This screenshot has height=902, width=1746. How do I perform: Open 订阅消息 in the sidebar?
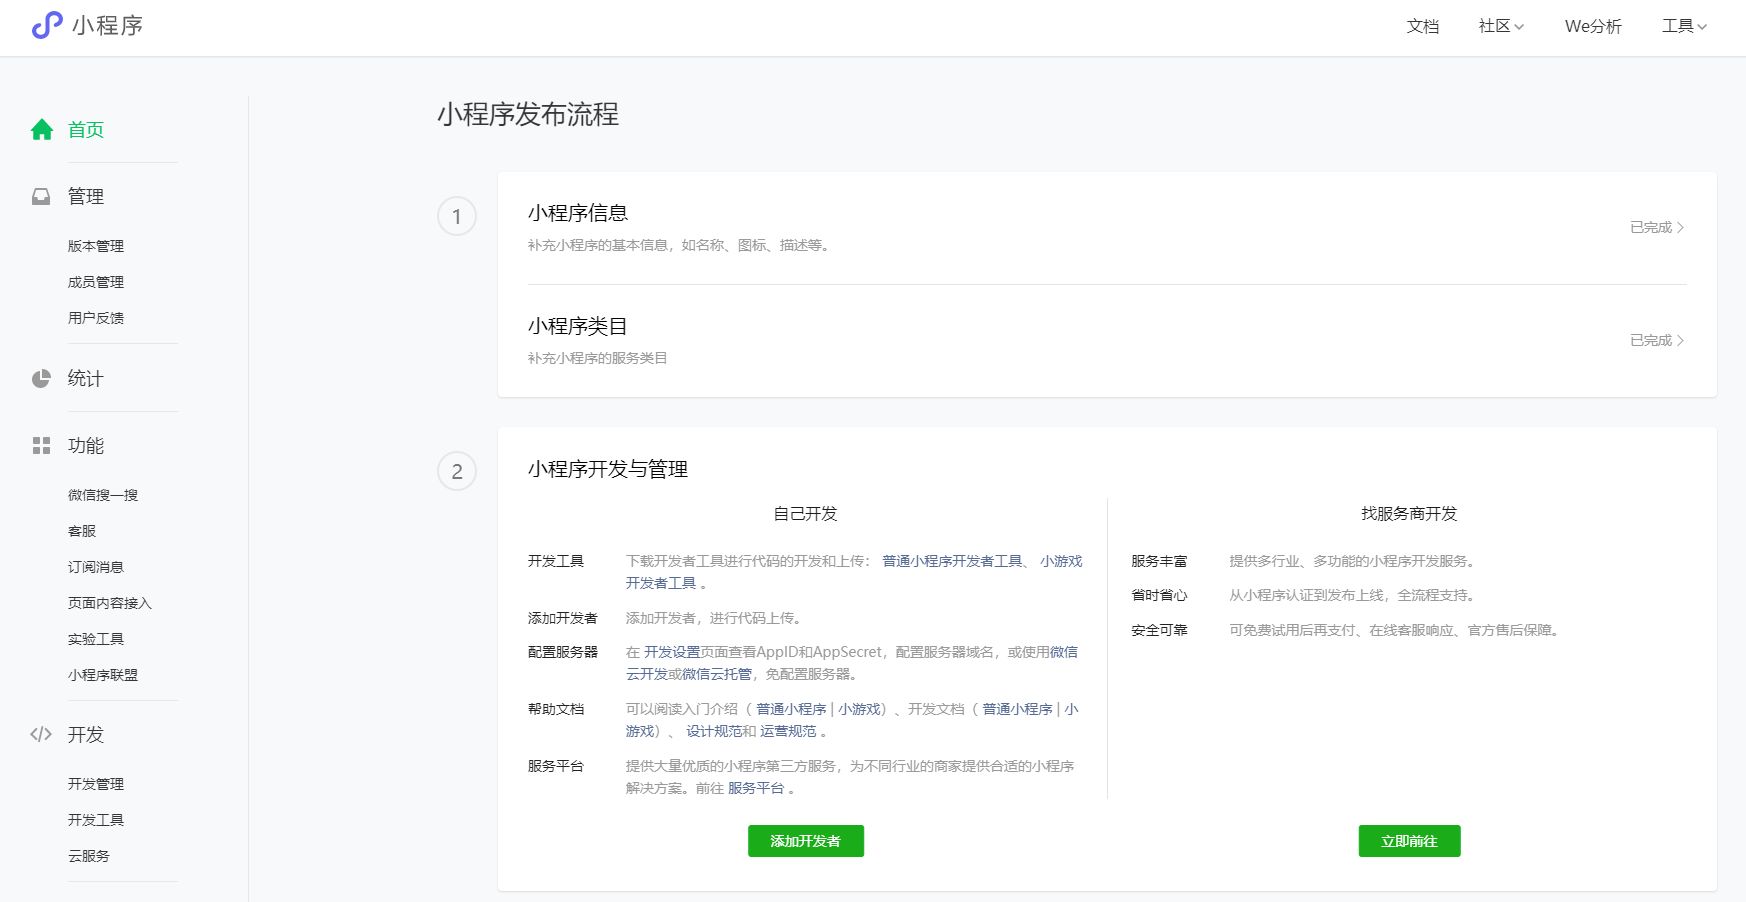[x=96, y=567]
